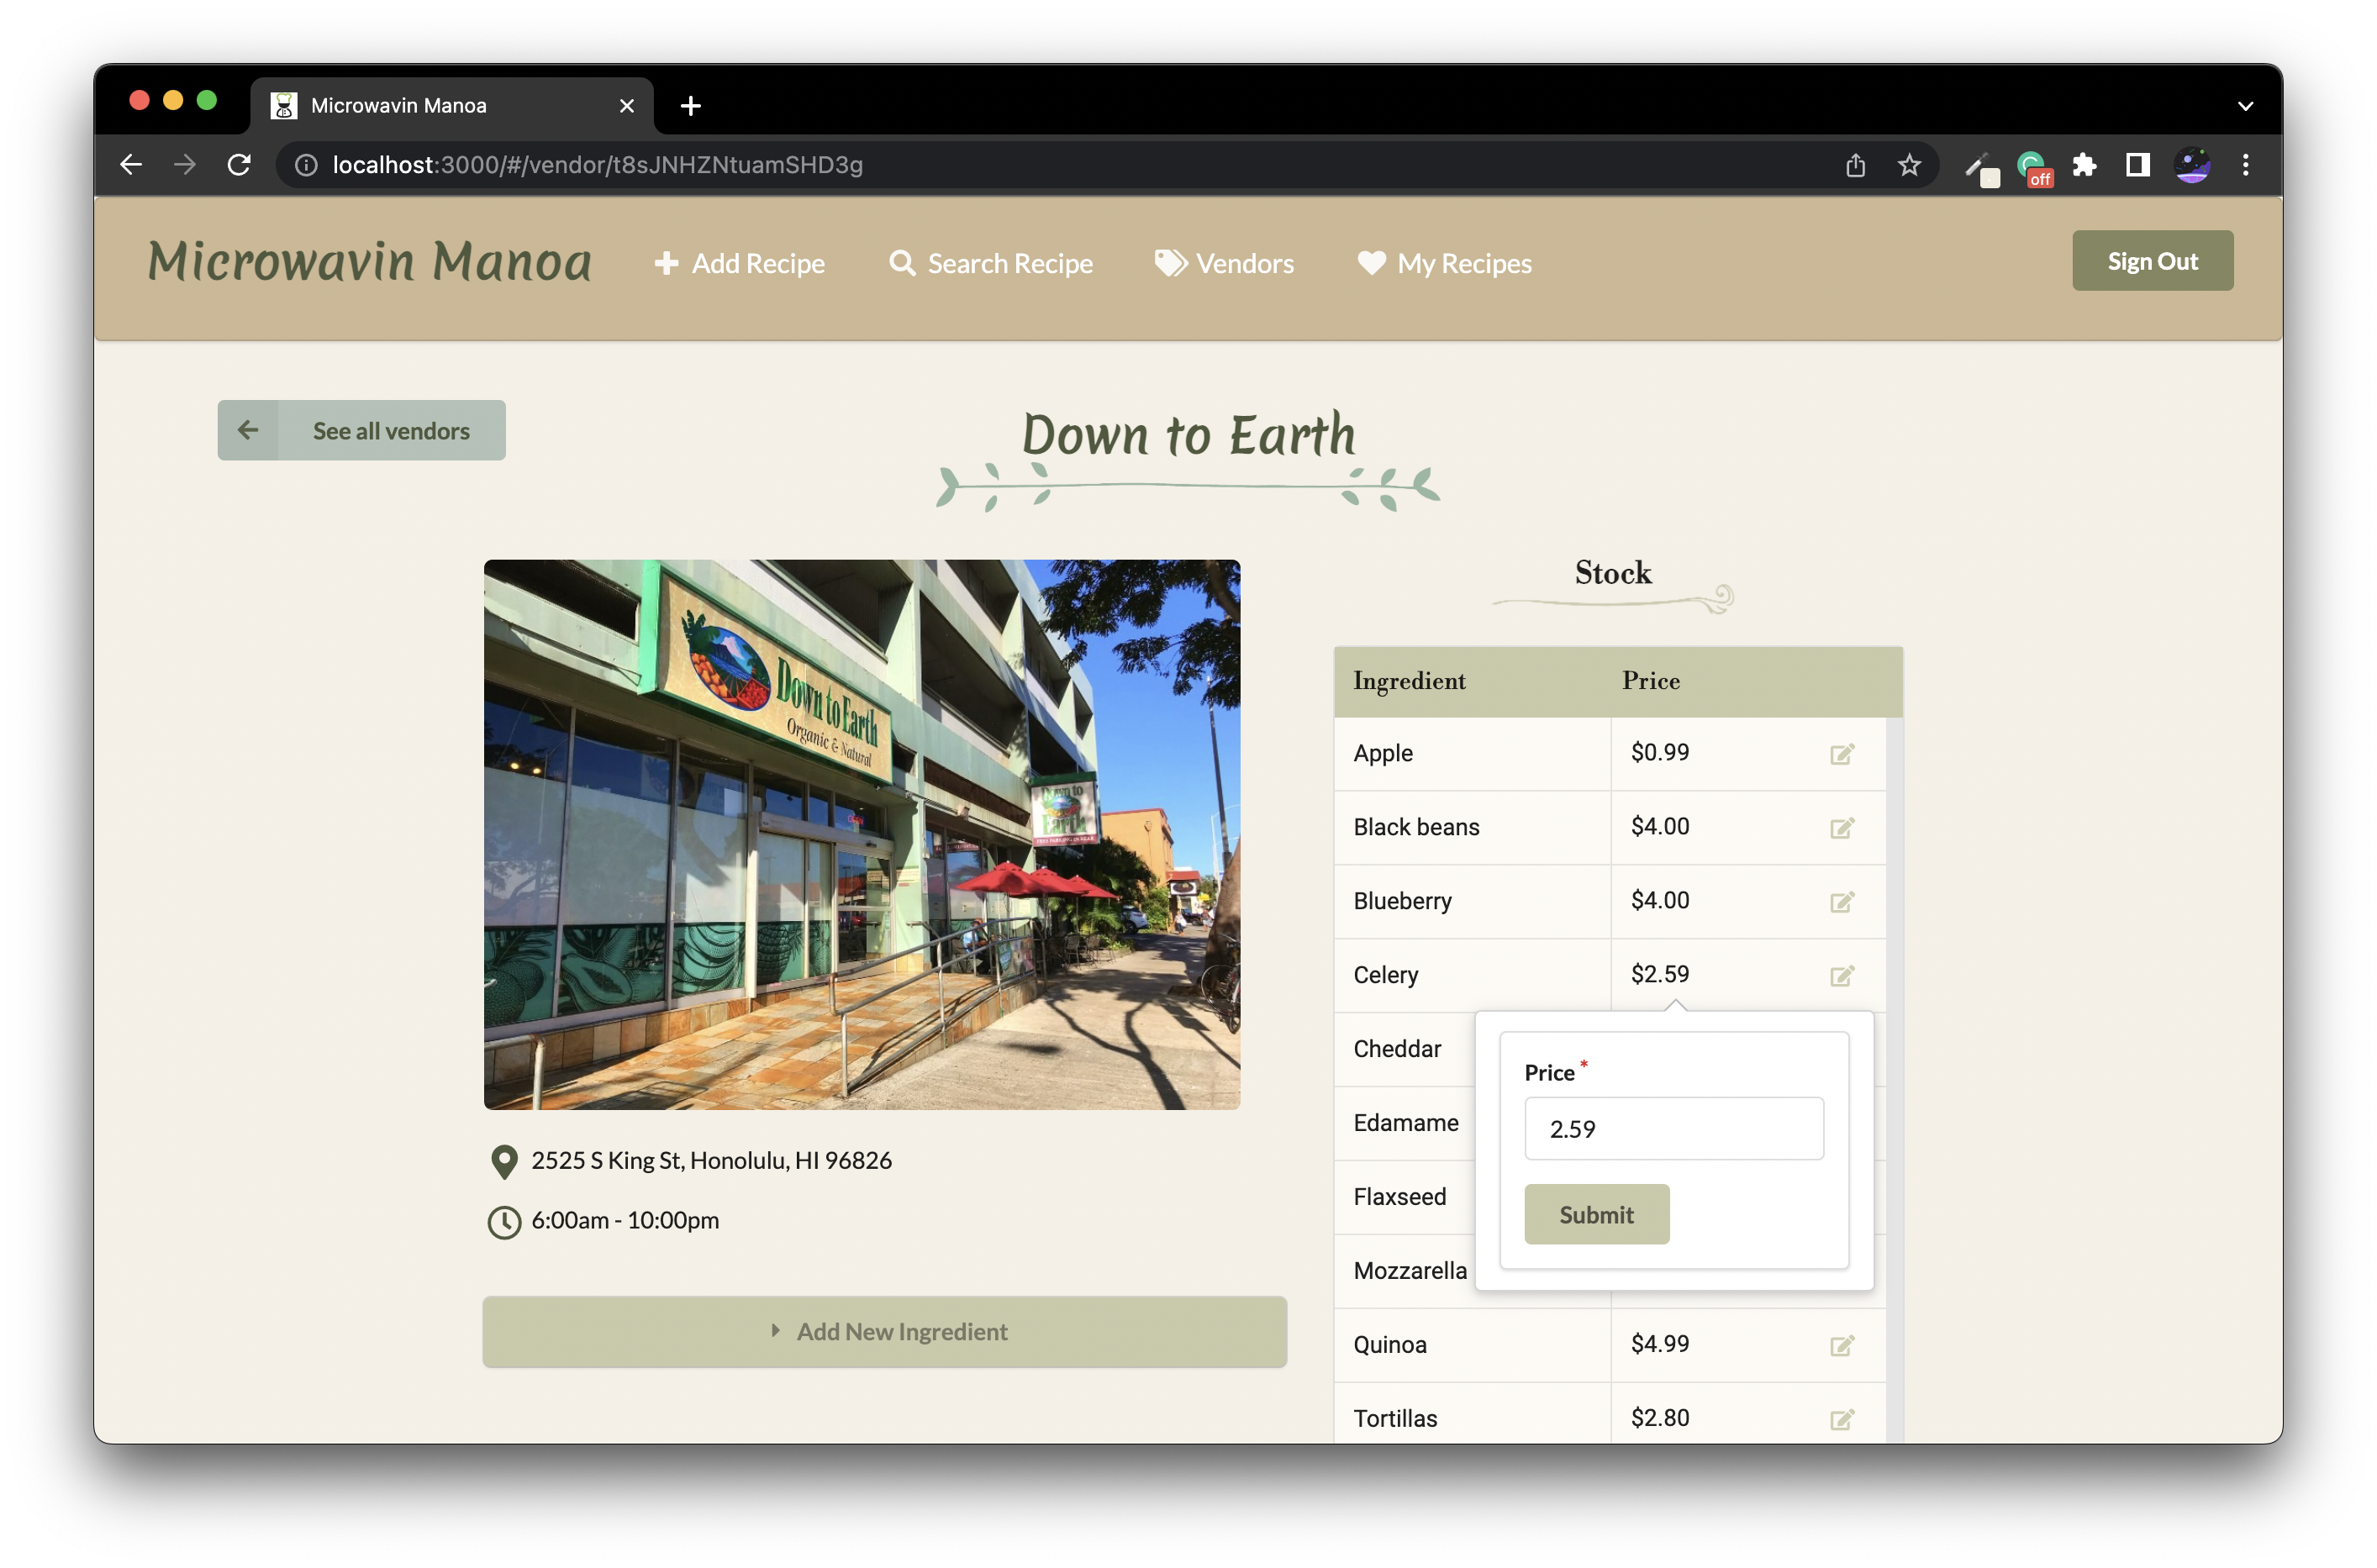The image size is (2377, 1568).
Task: Select the Black beans ingredient cell
Action: coord(1473,828)
